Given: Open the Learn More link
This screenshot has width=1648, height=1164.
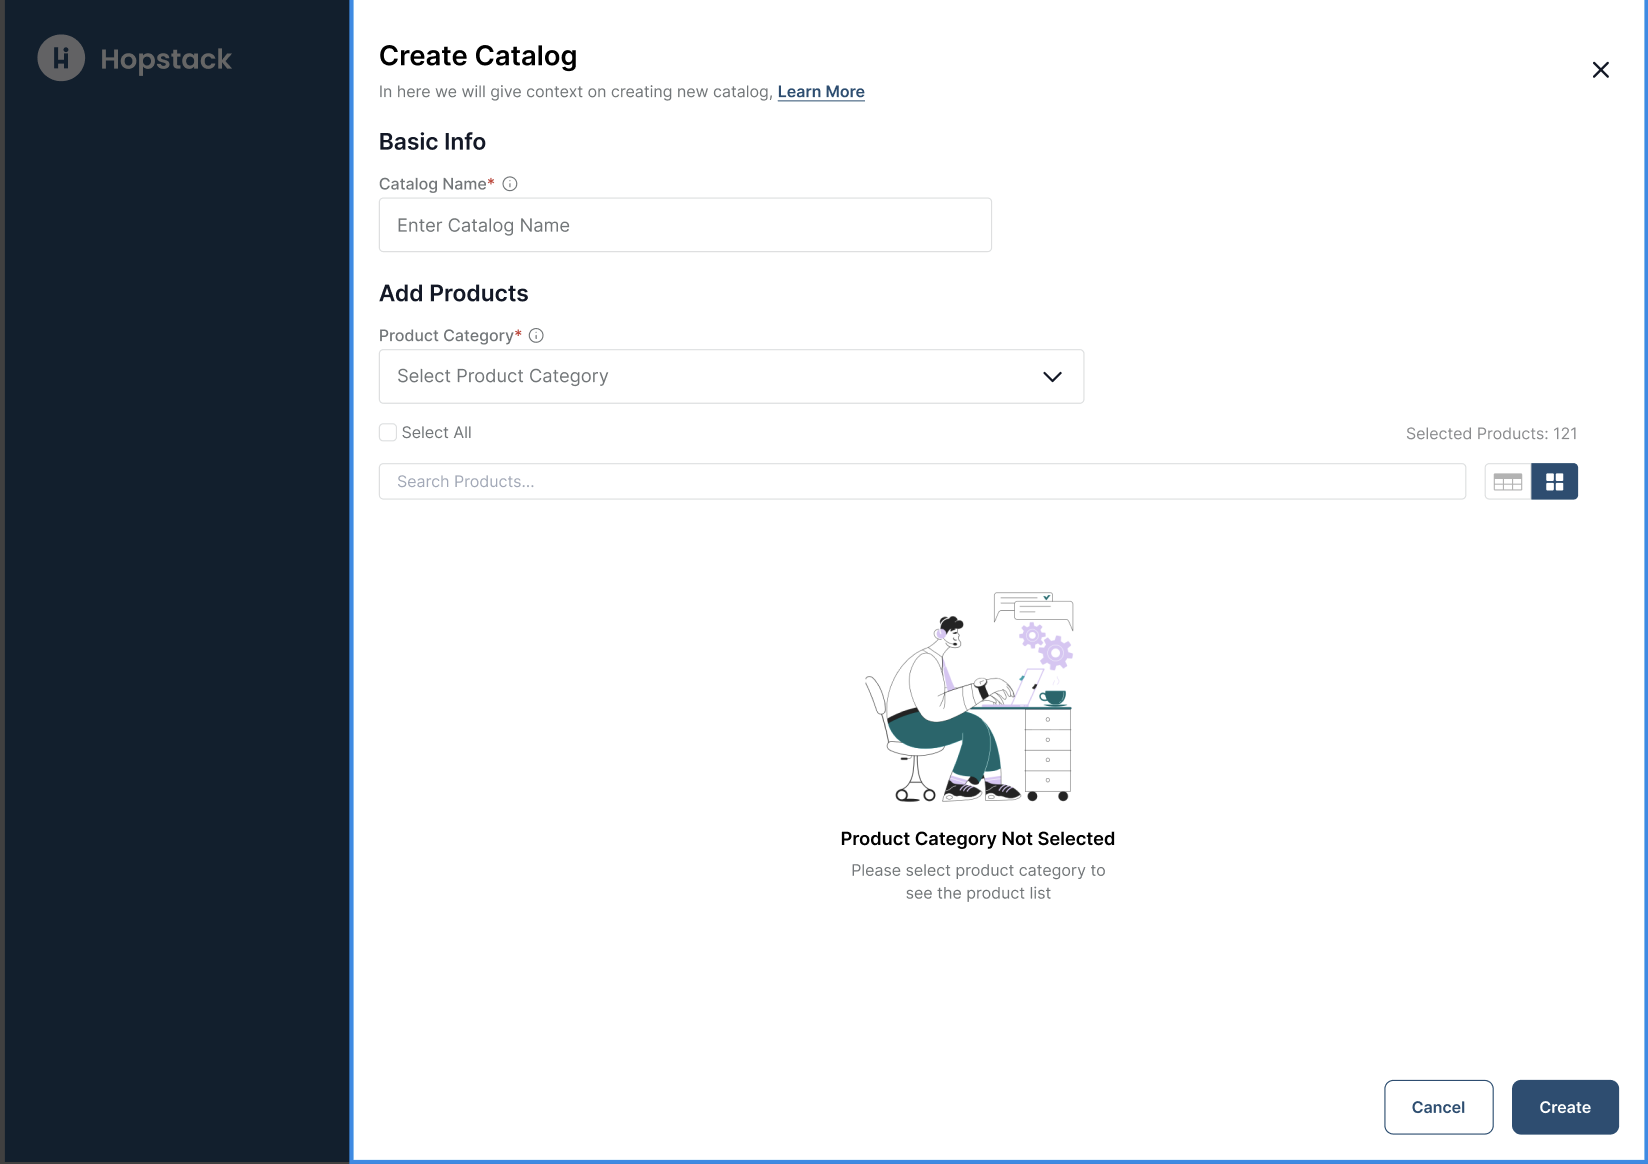Looking at the screenshot, I should (x=820, y=92).
